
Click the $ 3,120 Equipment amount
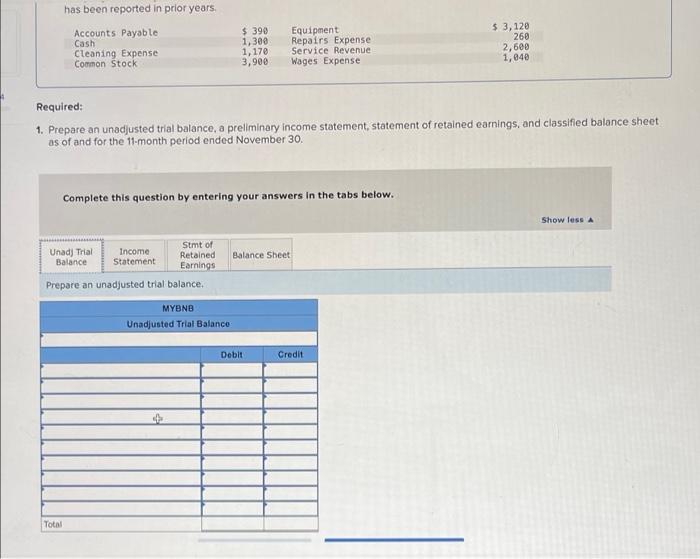(511, 26)
